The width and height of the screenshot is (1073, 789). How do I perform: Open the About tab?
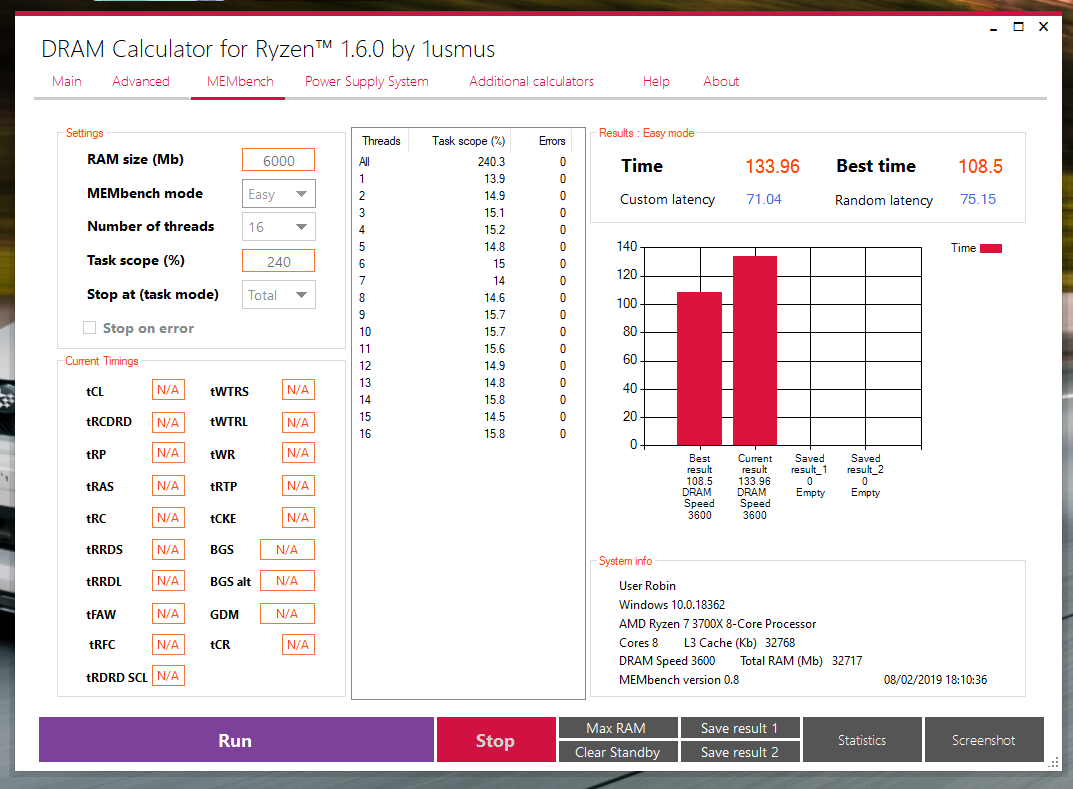pyautogui.click(x=721, y=81)
